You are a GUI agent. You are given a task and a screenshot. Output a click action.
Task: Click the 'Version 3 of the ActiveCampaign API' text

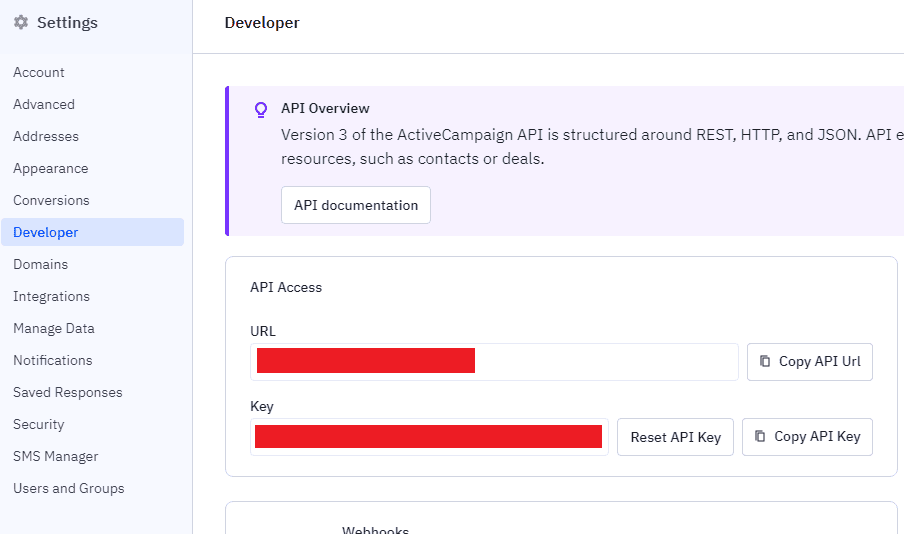[412, 134]
